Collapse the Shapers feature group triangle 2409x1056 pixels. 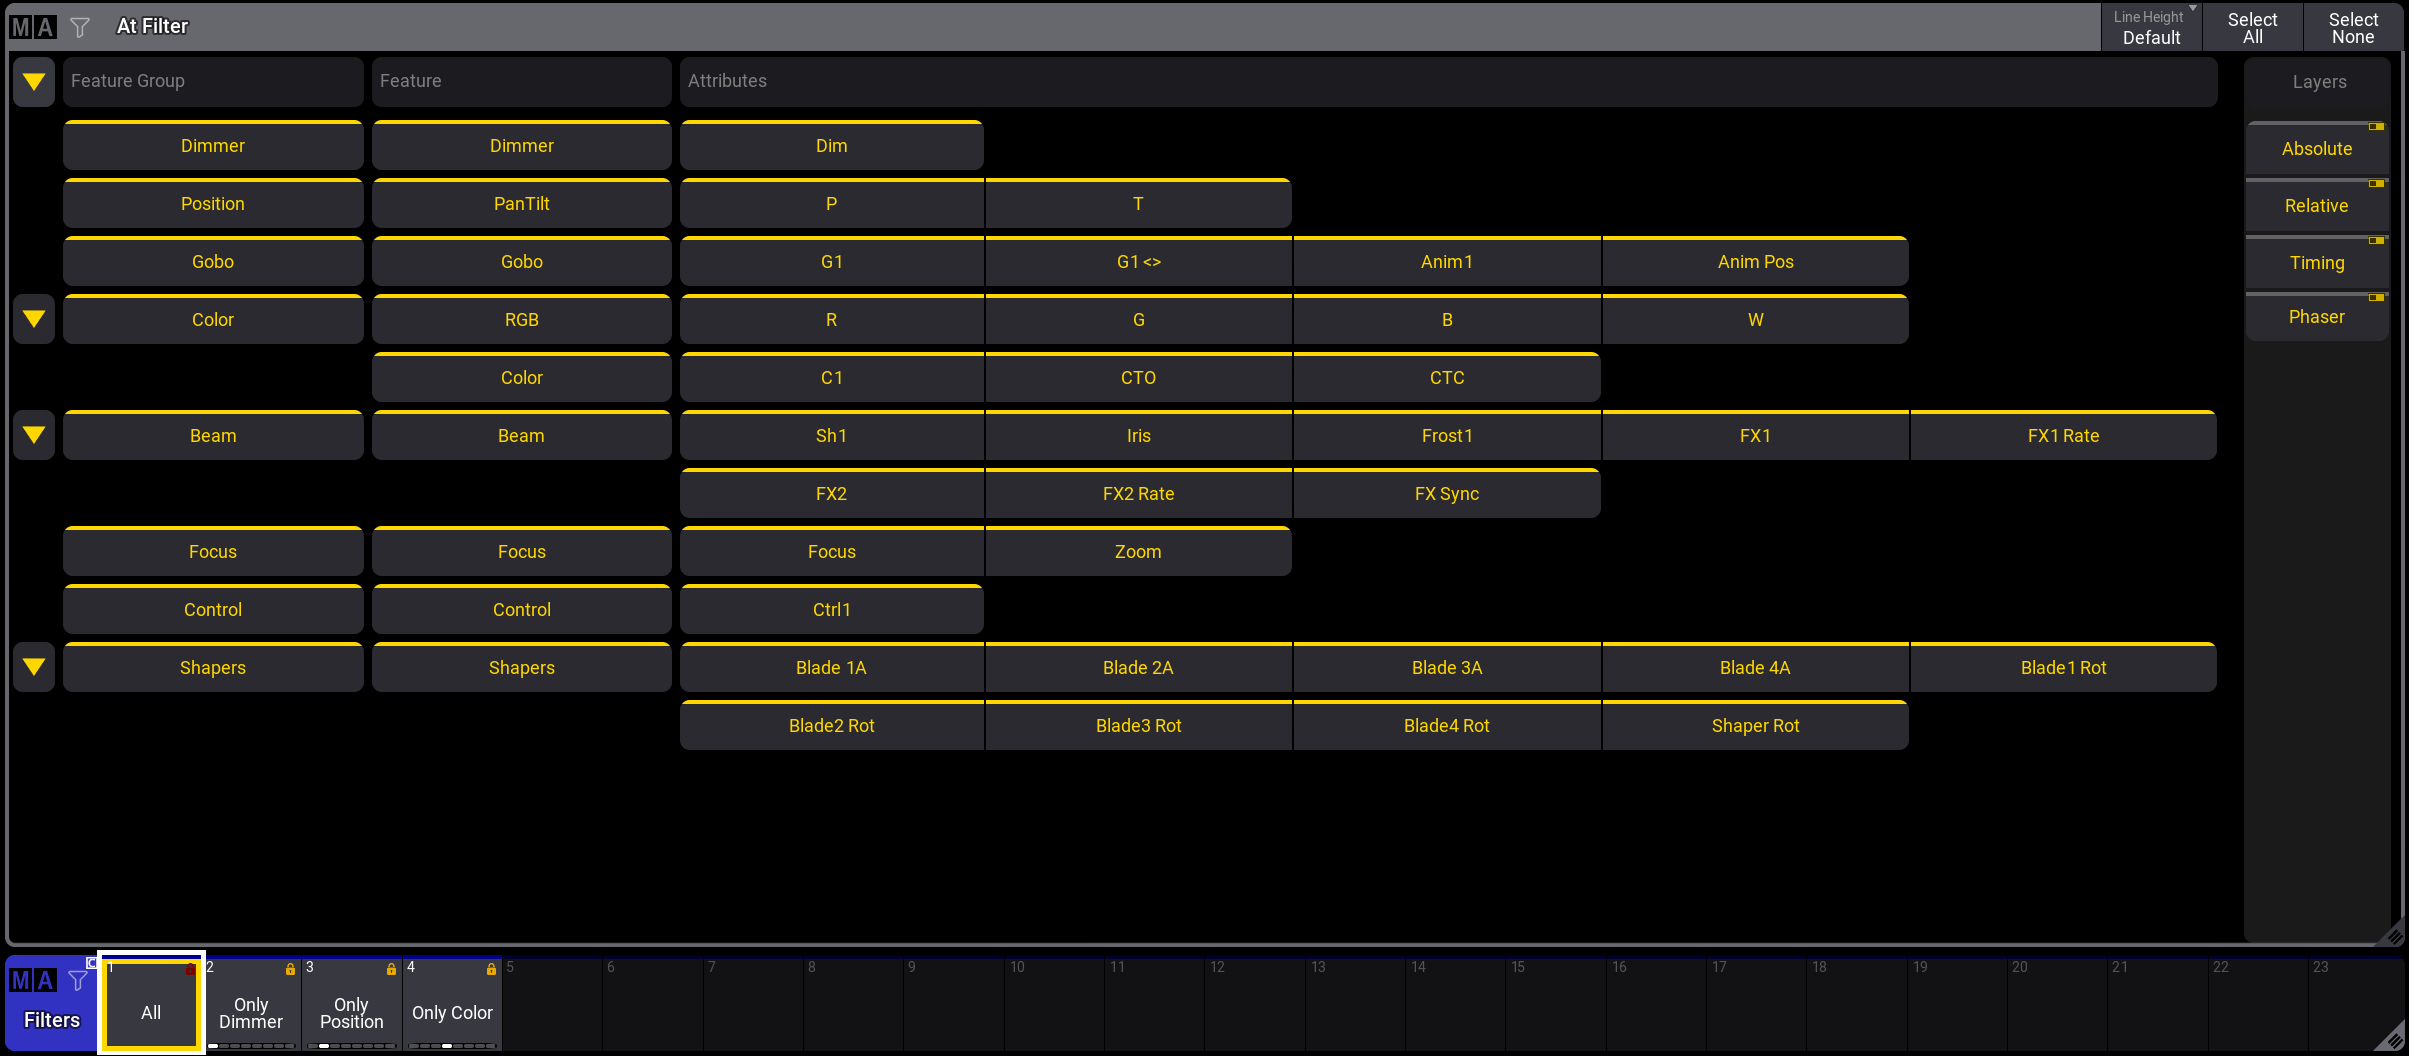(x=33, y=667)
